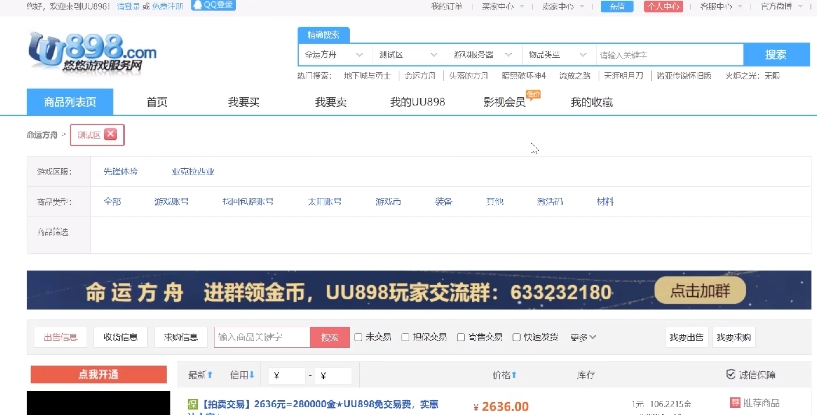Expand the 游戏服务器 dropdown in search bar
Viewport: 817px width, 415px height.
(484, 55)
